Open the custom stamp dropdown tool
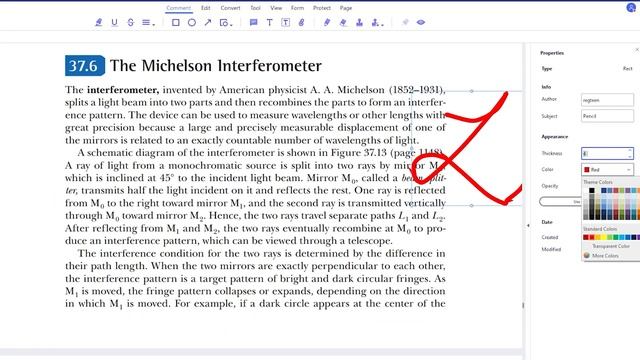Image resolution: width=640 pixels, height=360 pixels. click(377, 22)
